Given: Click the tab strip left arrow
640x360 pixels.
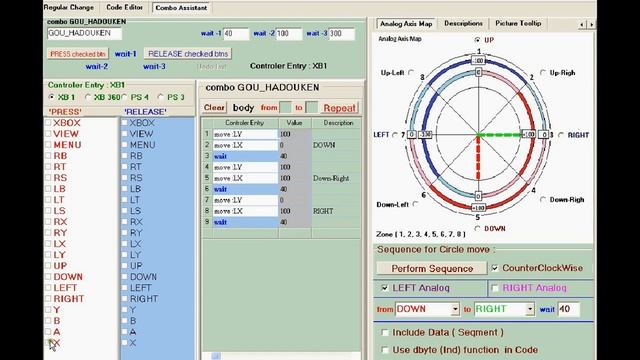Looking at the screenshot, I should tap(582, 25).
